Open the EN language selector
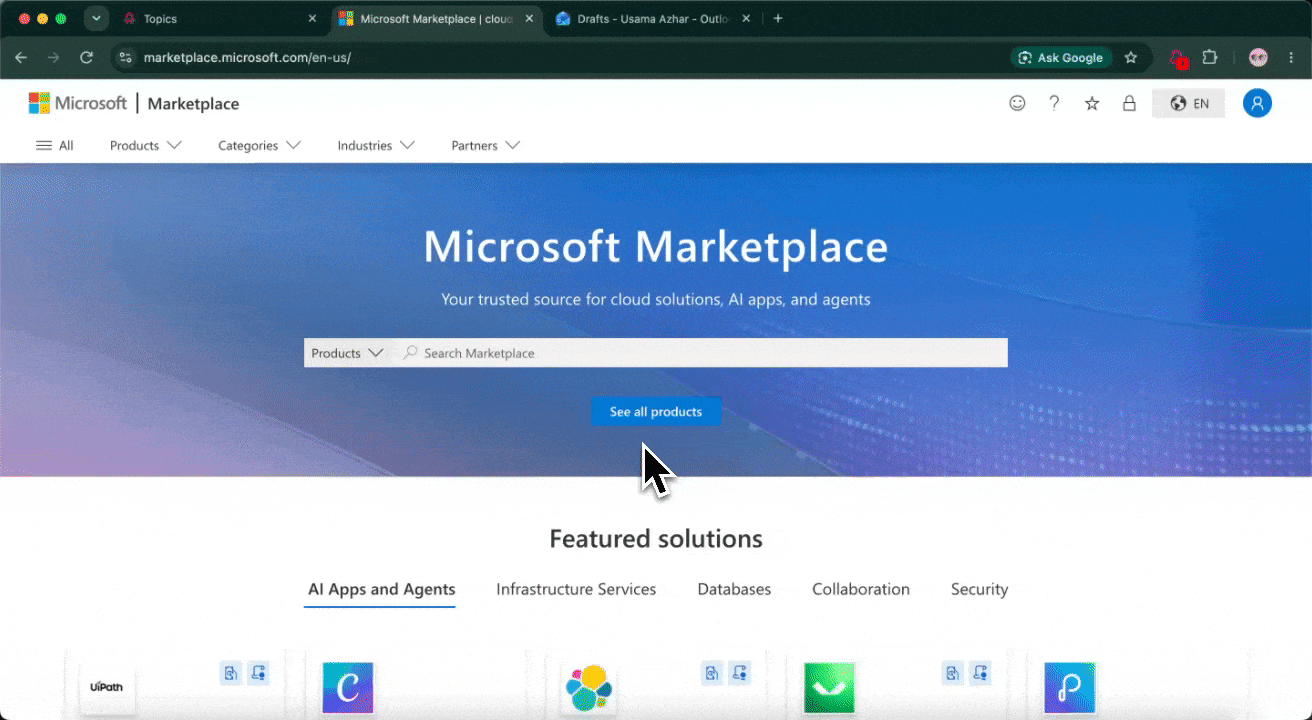The width and height of the screenshot is (1312, 720). 1188,103
